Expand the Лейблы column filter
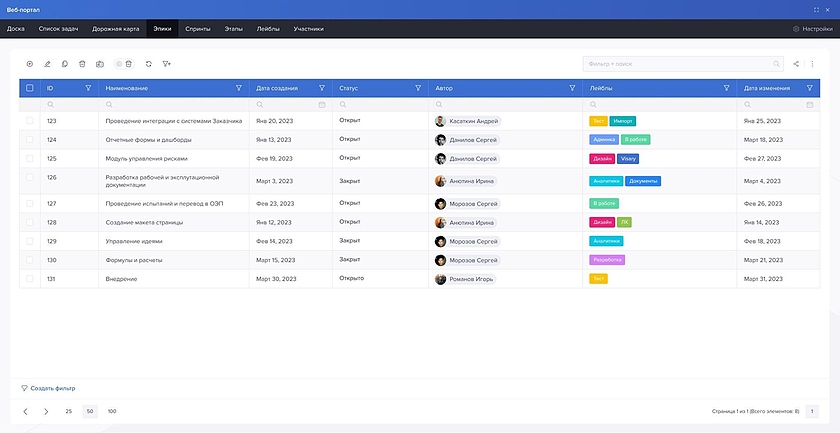840x433 pixels. point(726,88)
